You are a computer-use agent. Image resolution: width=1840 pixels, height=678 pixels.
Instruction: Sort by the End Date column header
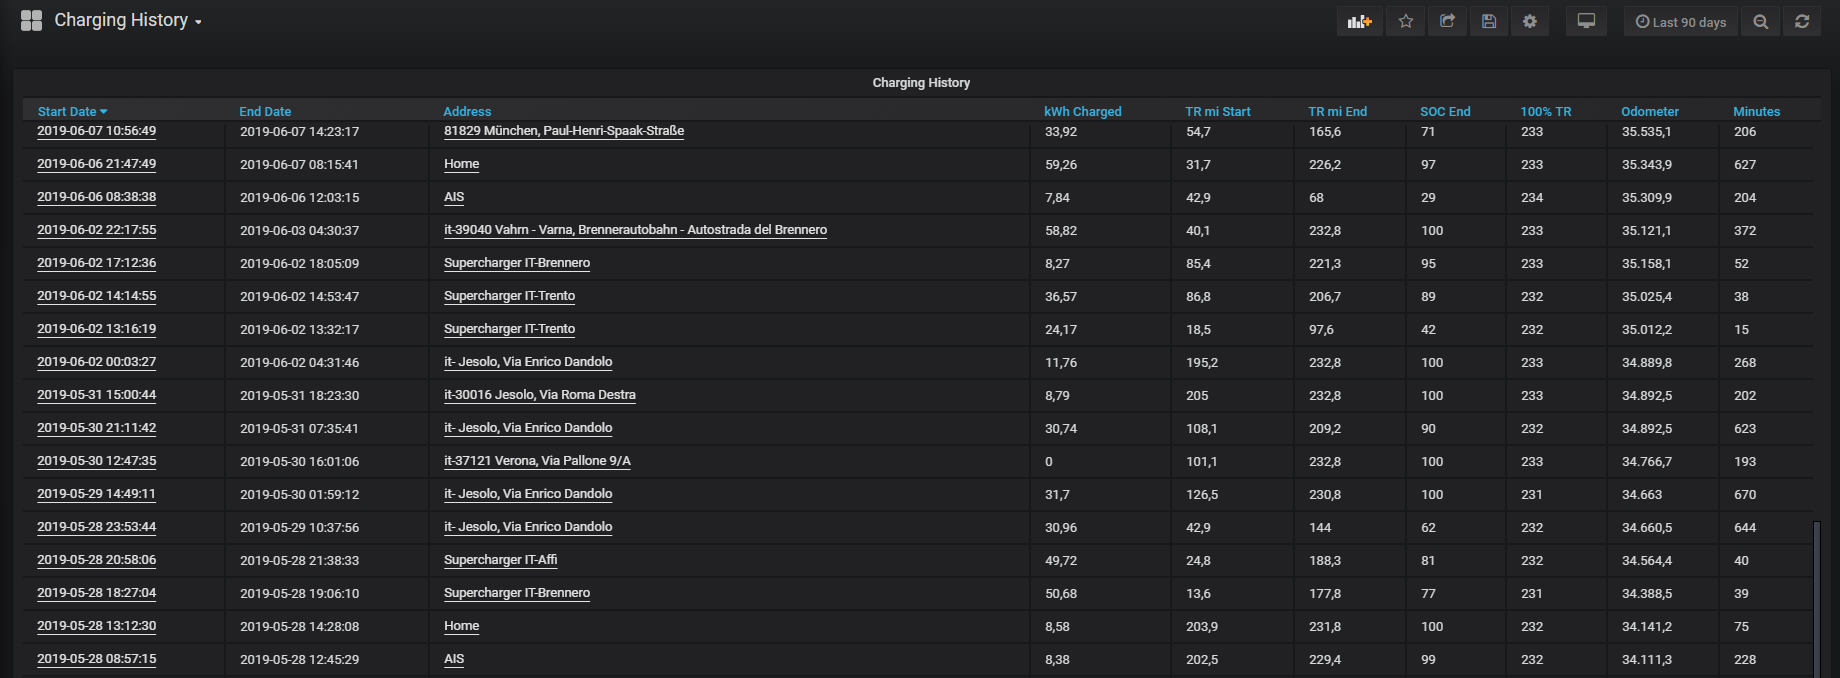265,111
